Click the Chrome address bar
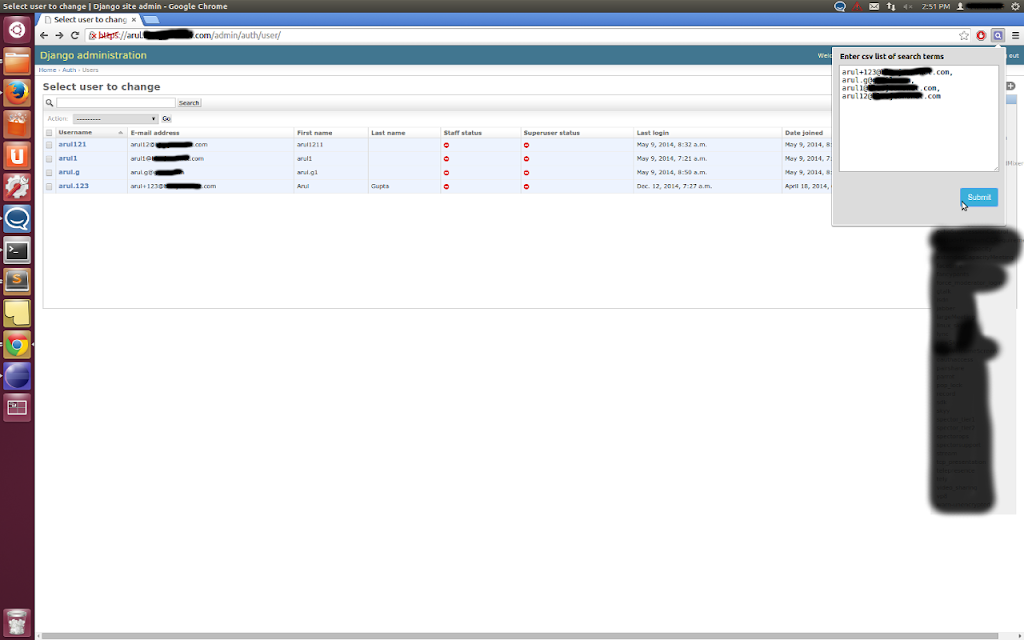Viewport: 1024px width, 640px height. coord(522,35)
